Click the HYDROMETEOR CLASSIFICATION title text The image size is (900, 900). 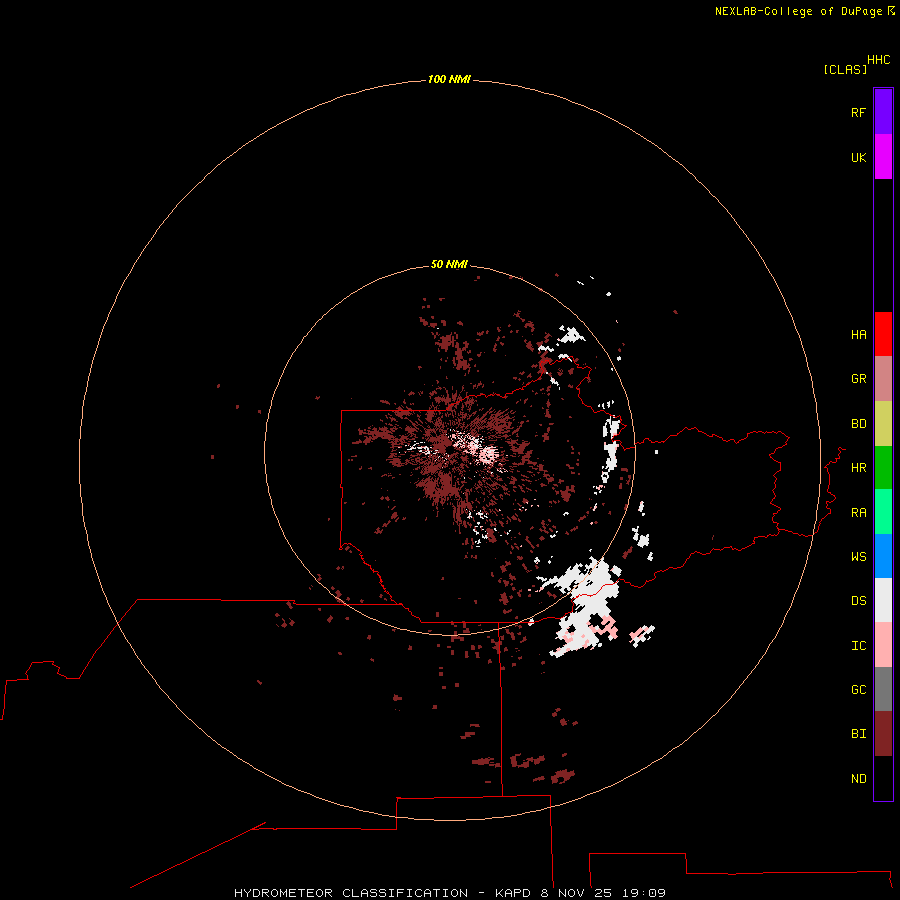point(351,893)
